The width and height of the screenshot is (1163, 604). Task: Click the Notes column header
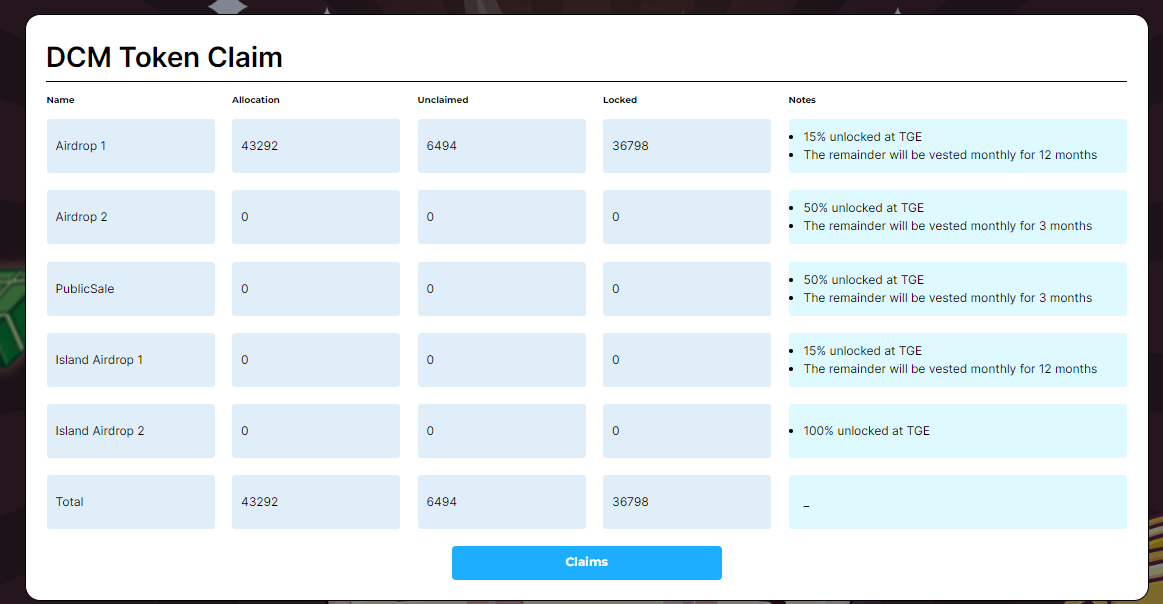pyautogui.click(x=802, y=99)
